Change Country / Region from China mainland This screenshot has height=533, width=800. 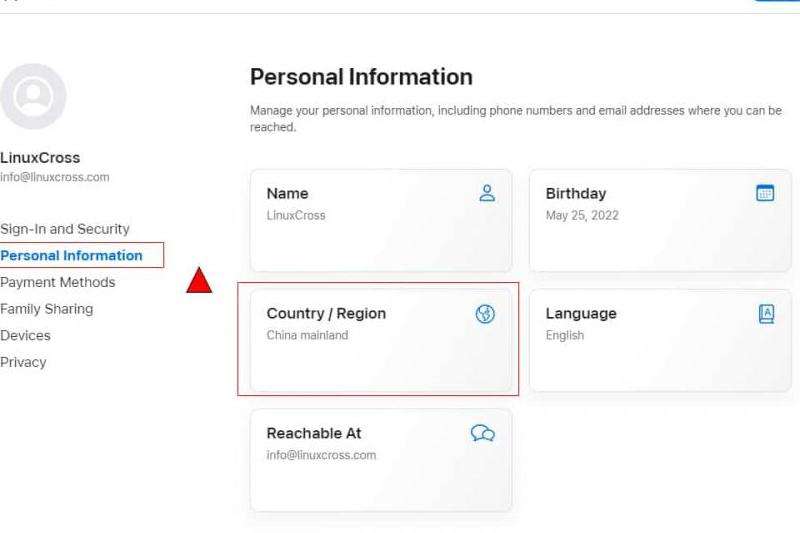380,340
